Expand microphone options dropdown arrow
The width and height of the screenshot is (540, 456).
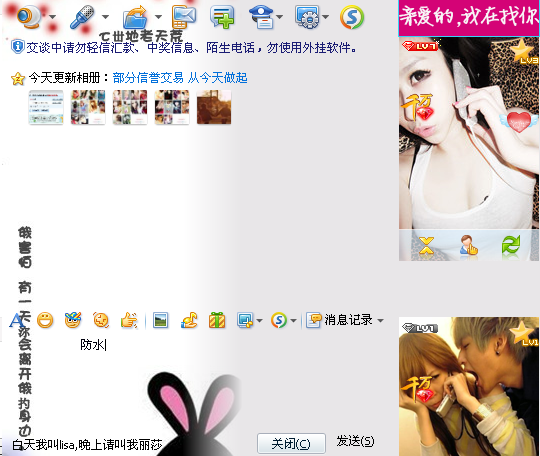pyautogui.click(x=105, y=17)
